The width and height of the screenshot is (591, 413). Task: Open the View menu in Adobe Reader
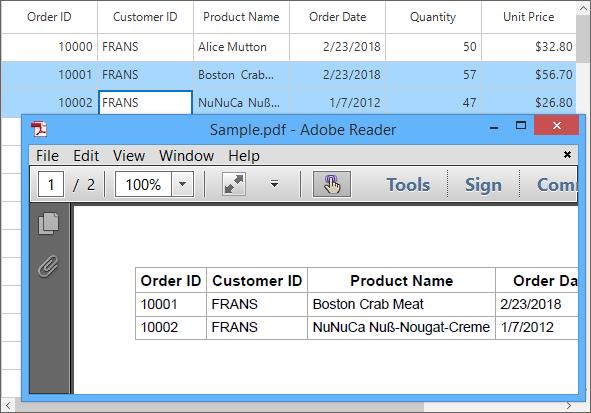pos(129,156)
